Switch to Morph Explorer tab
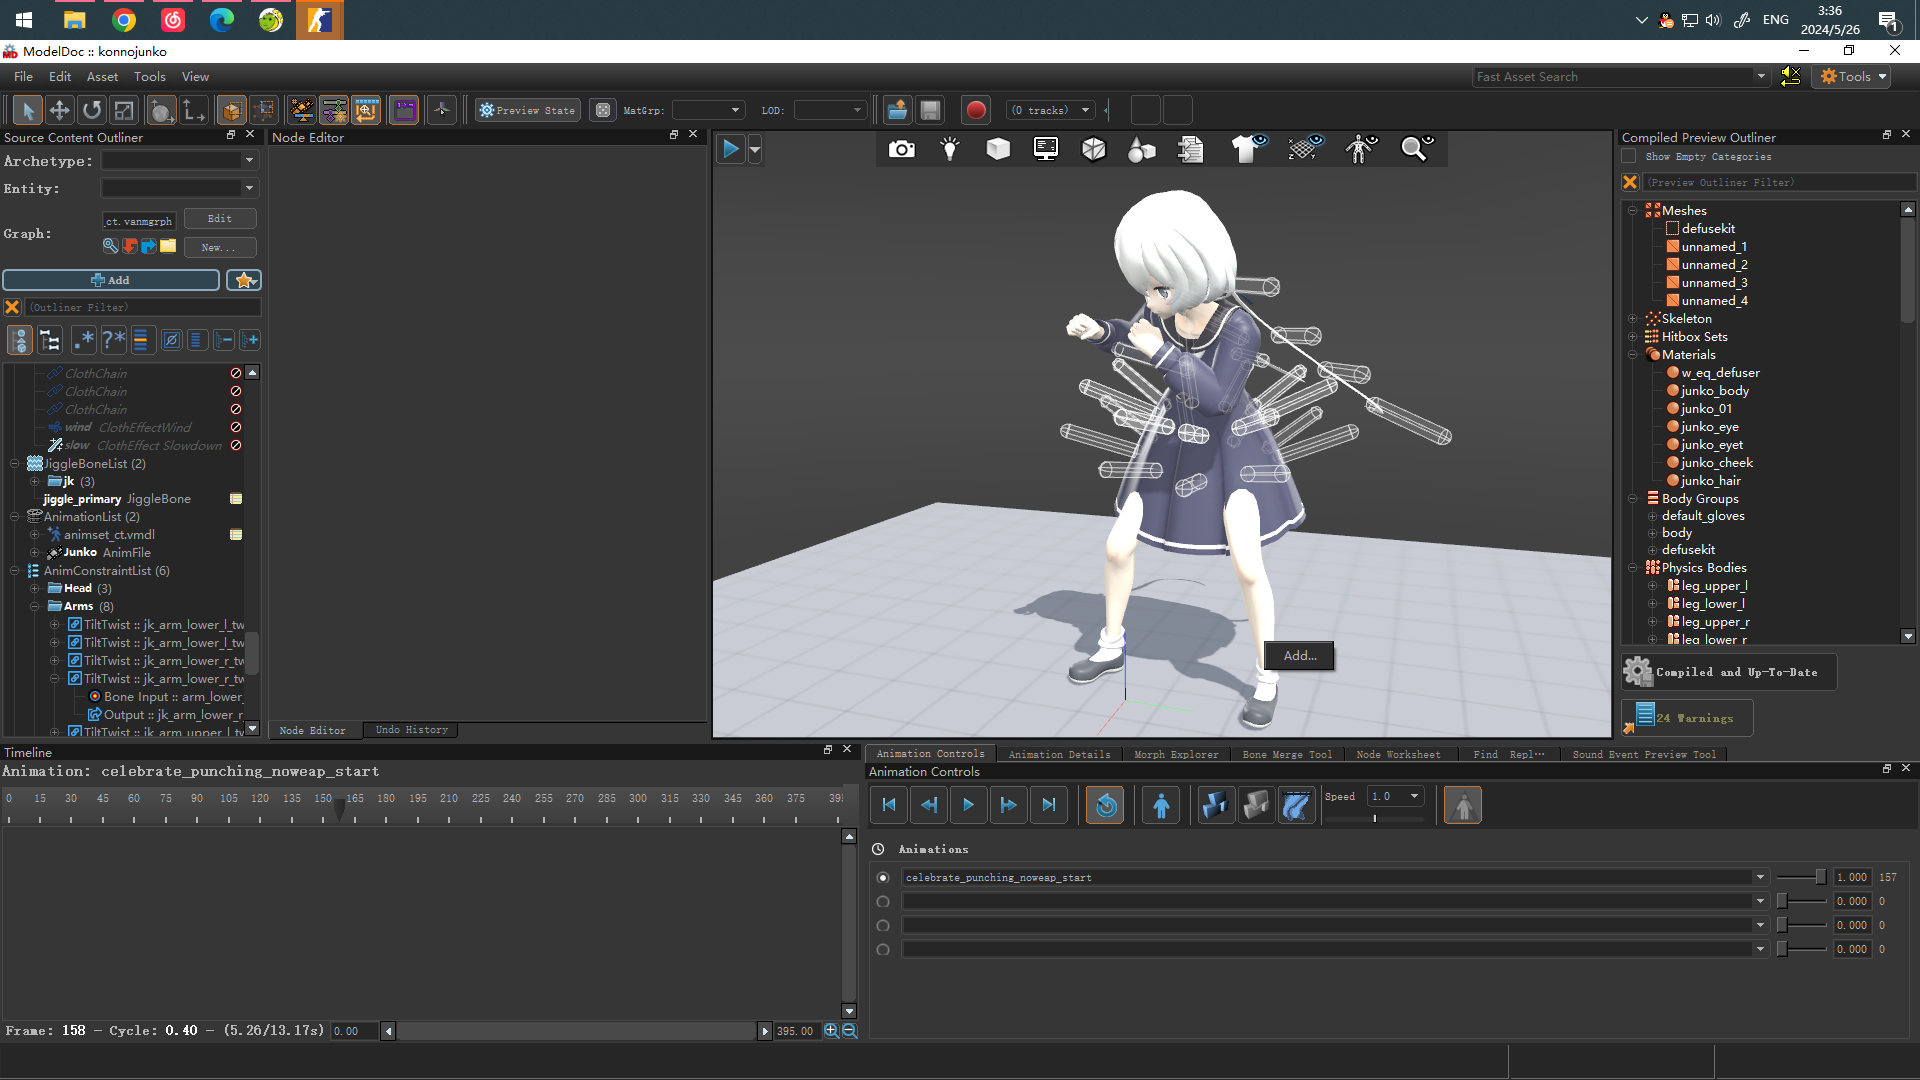 click(x=1176, y=755)
